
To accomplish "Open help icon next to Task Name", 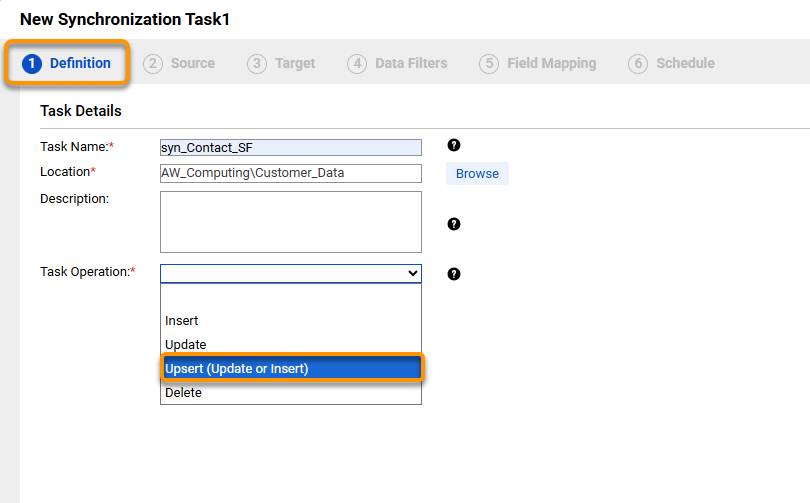I will click(454, 145).
